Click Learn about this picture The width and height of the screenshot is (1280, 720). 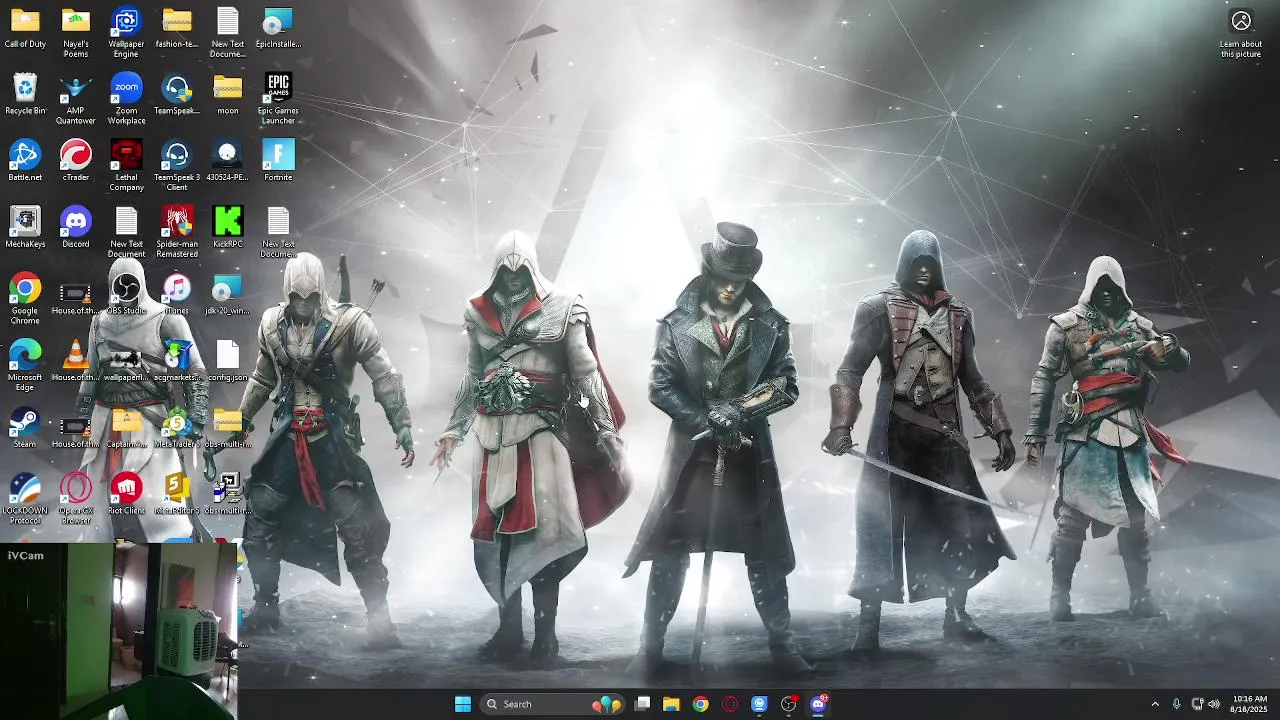click(1241, 34)
